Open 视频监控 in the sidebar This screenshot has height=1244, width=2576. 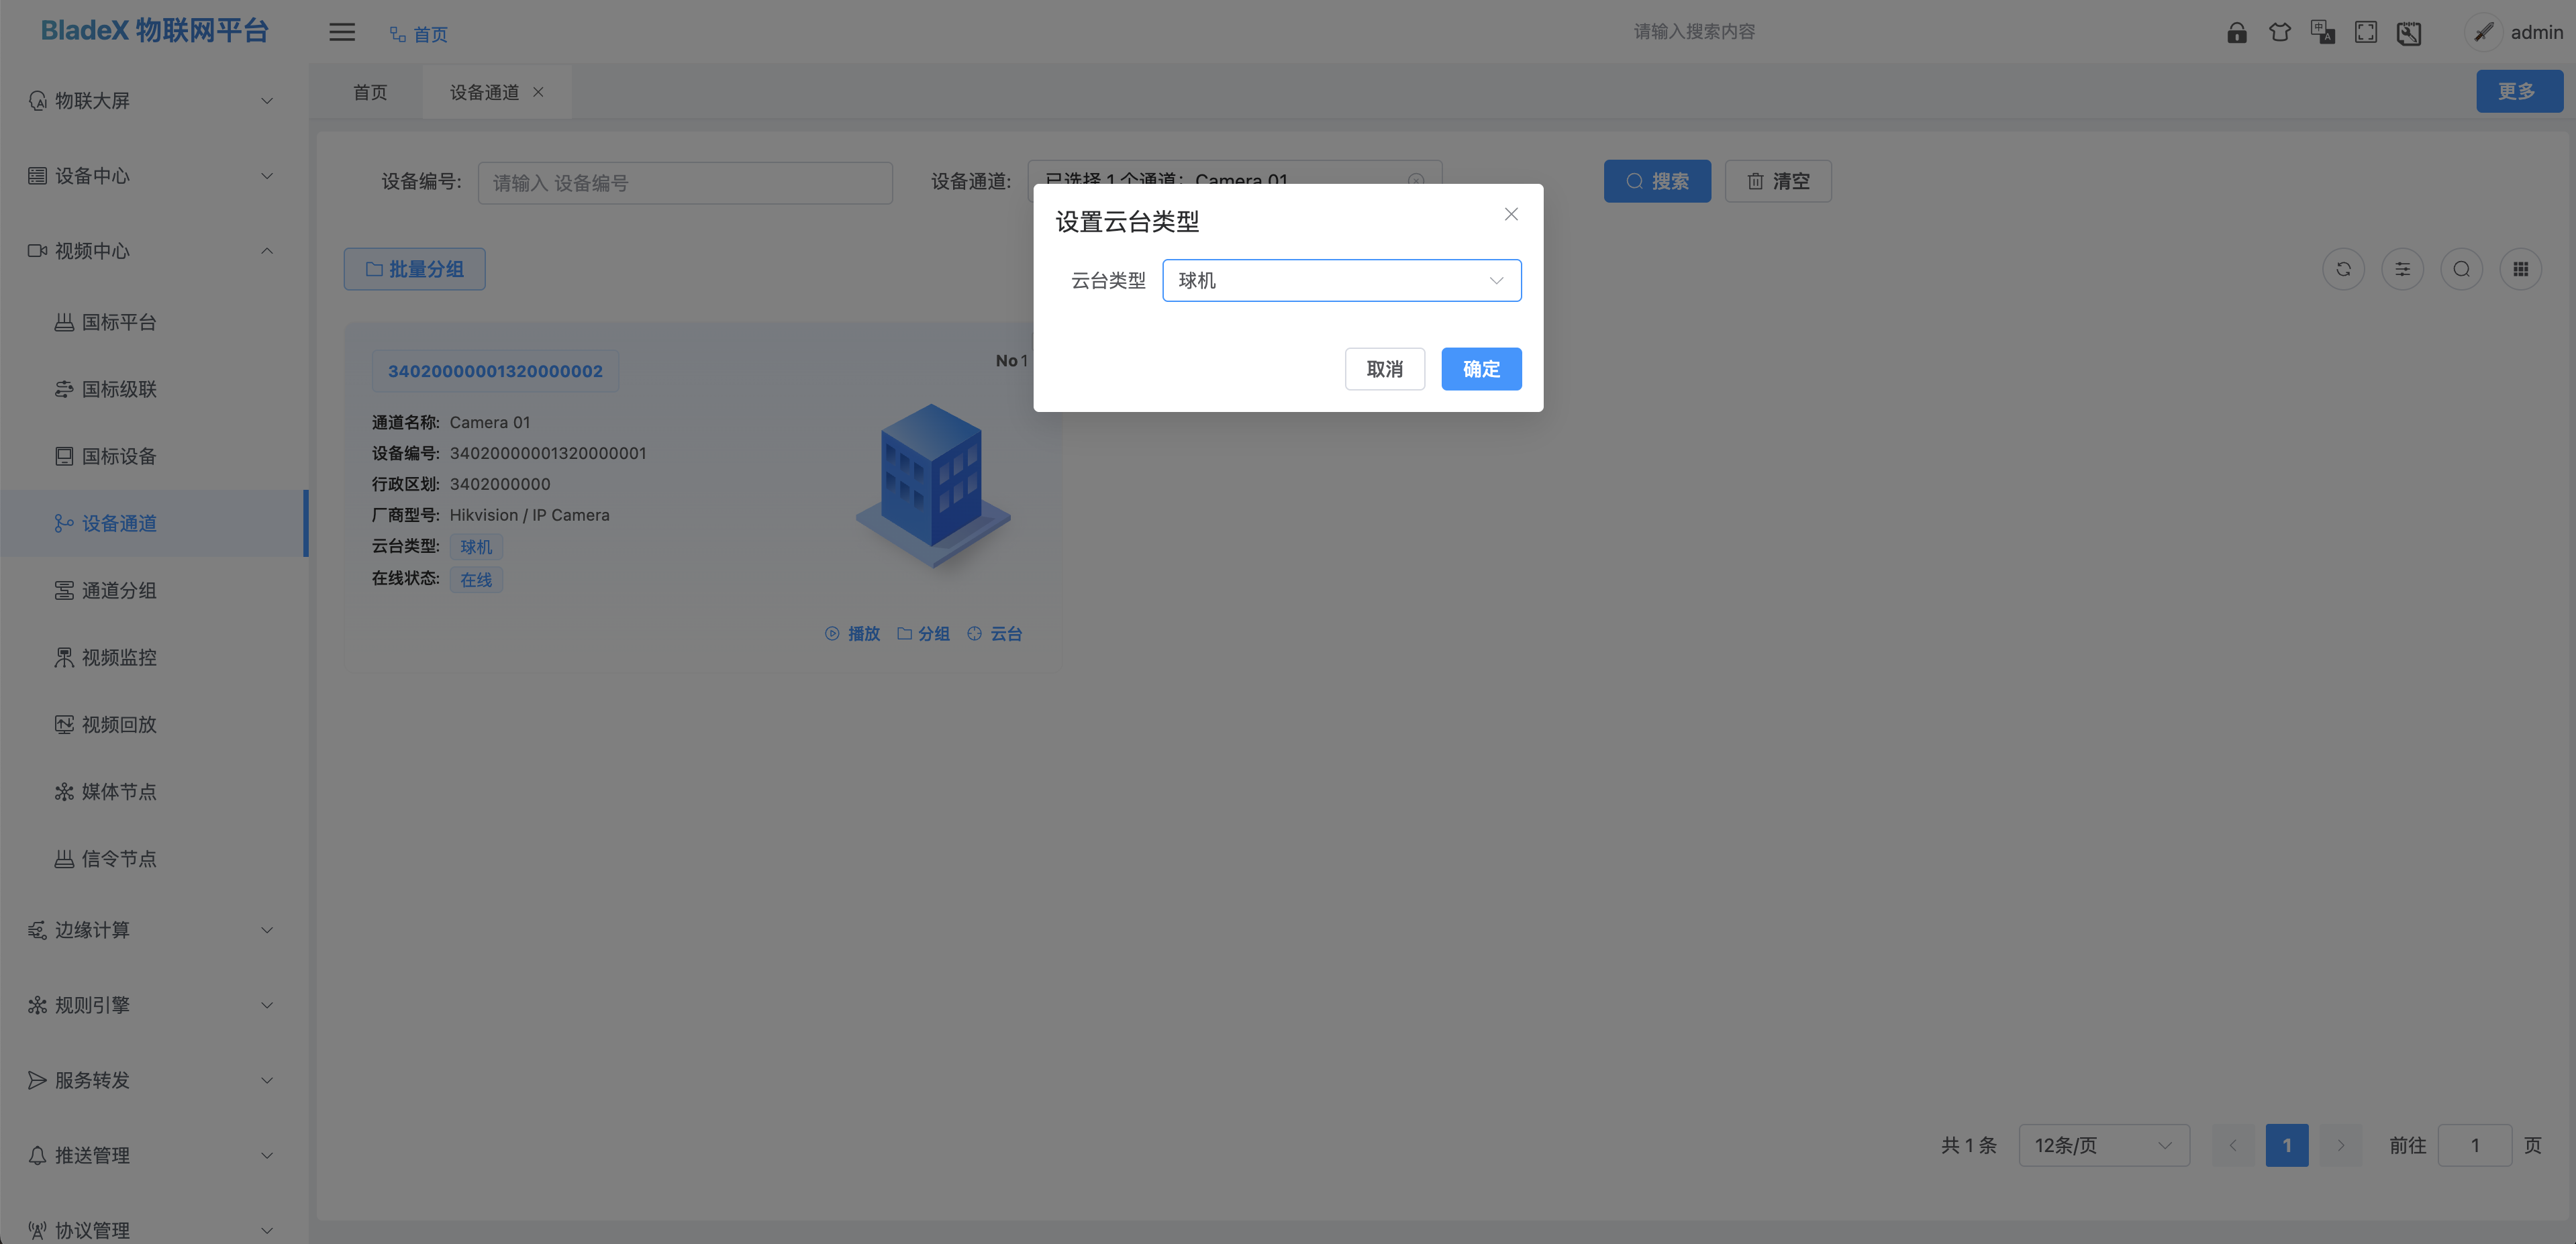[x=154, y=657]
